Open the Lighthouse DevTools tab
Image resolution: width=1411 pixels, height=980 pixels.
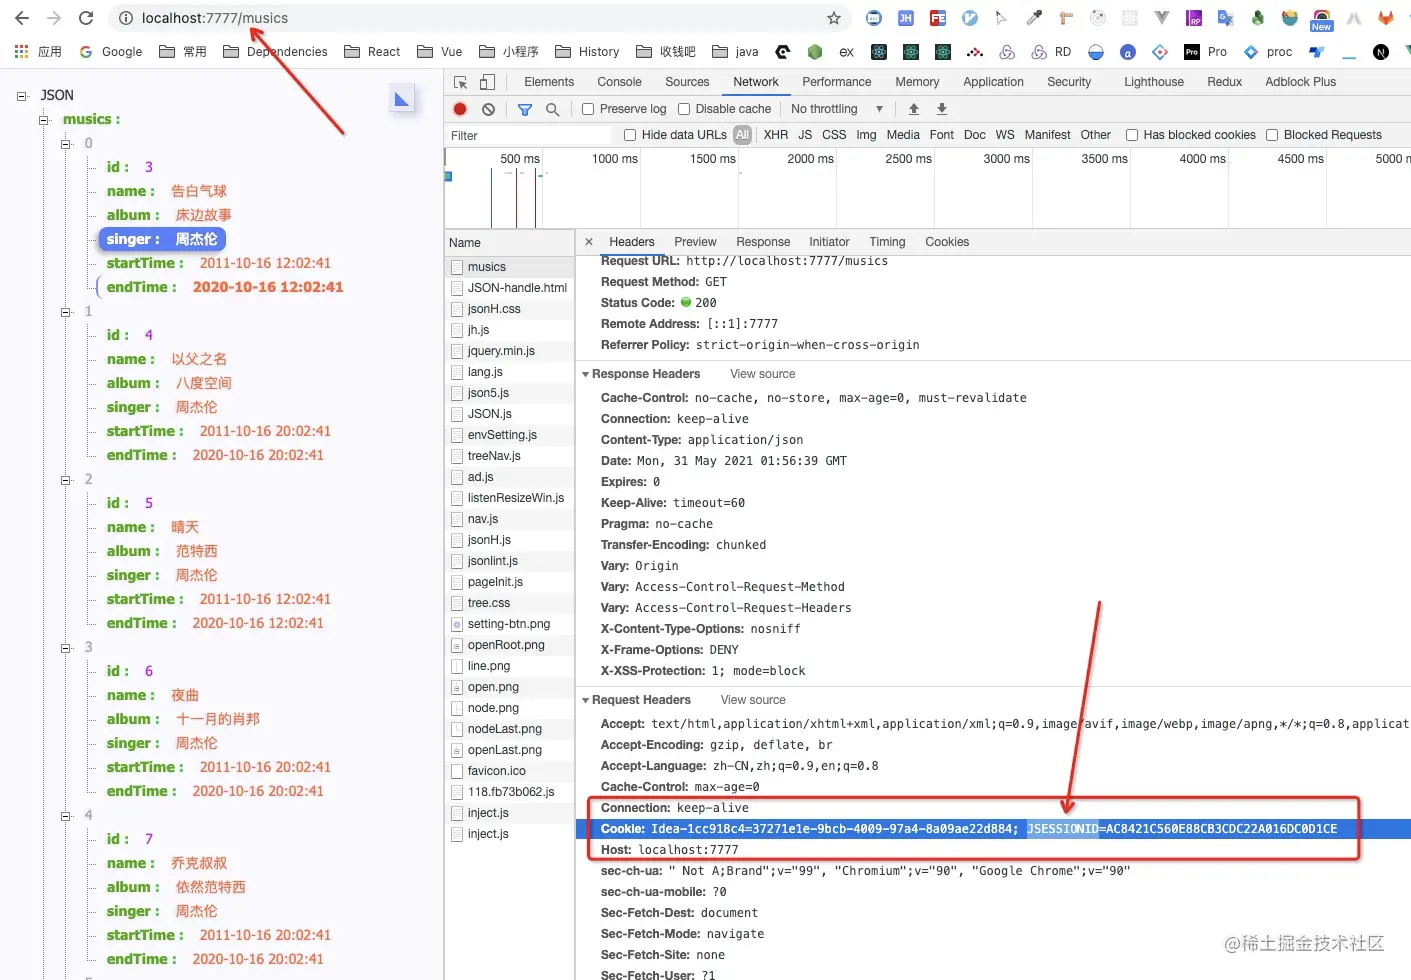(x=1153, y=82)
